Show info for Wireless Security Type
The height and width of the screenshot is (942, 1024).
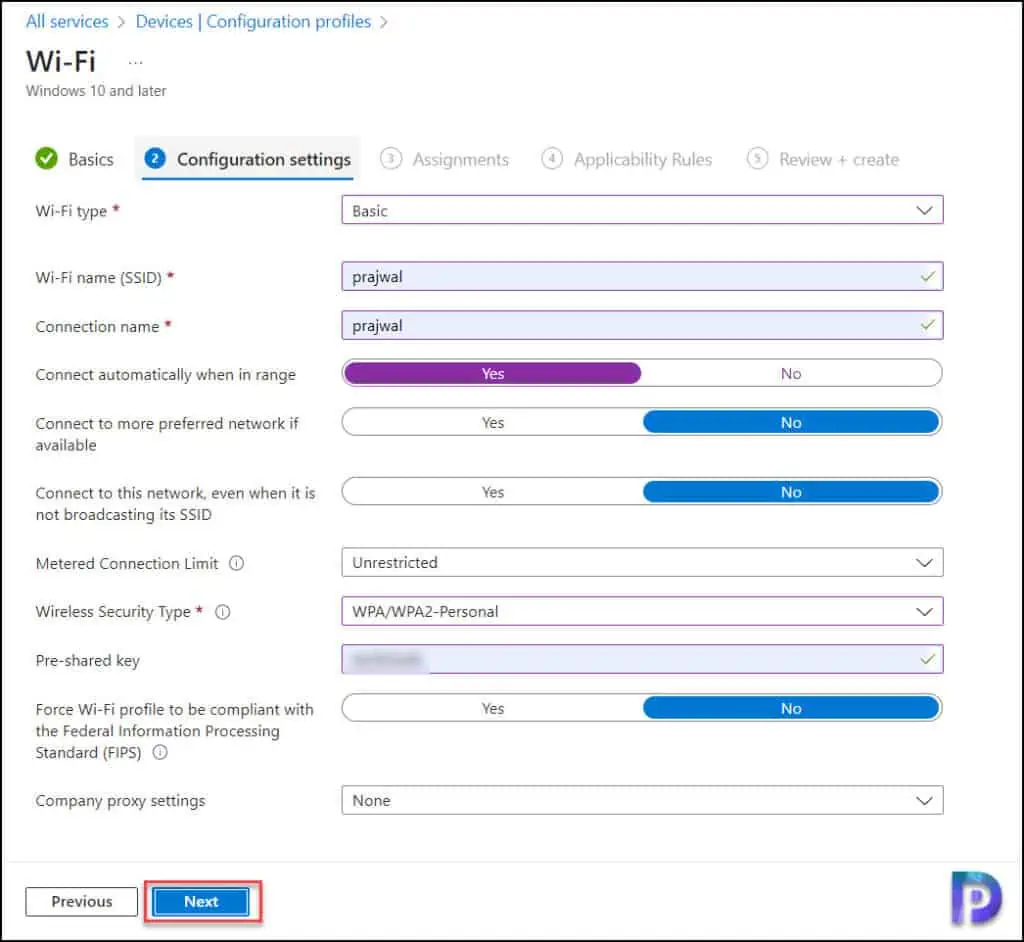(x=223, y=612)
